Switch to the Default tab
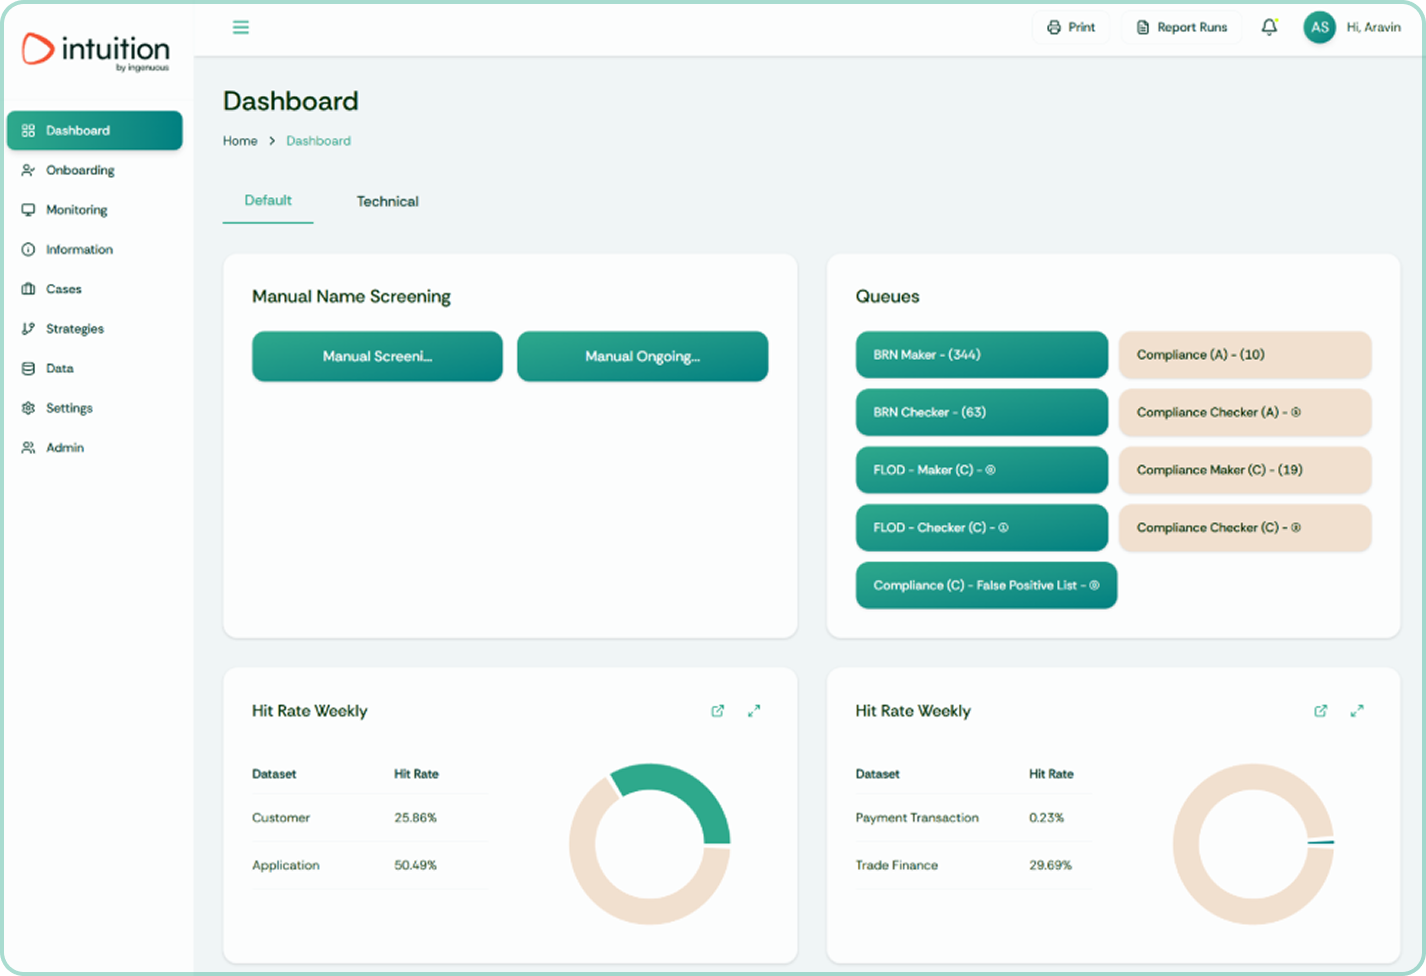 point(268,201)
